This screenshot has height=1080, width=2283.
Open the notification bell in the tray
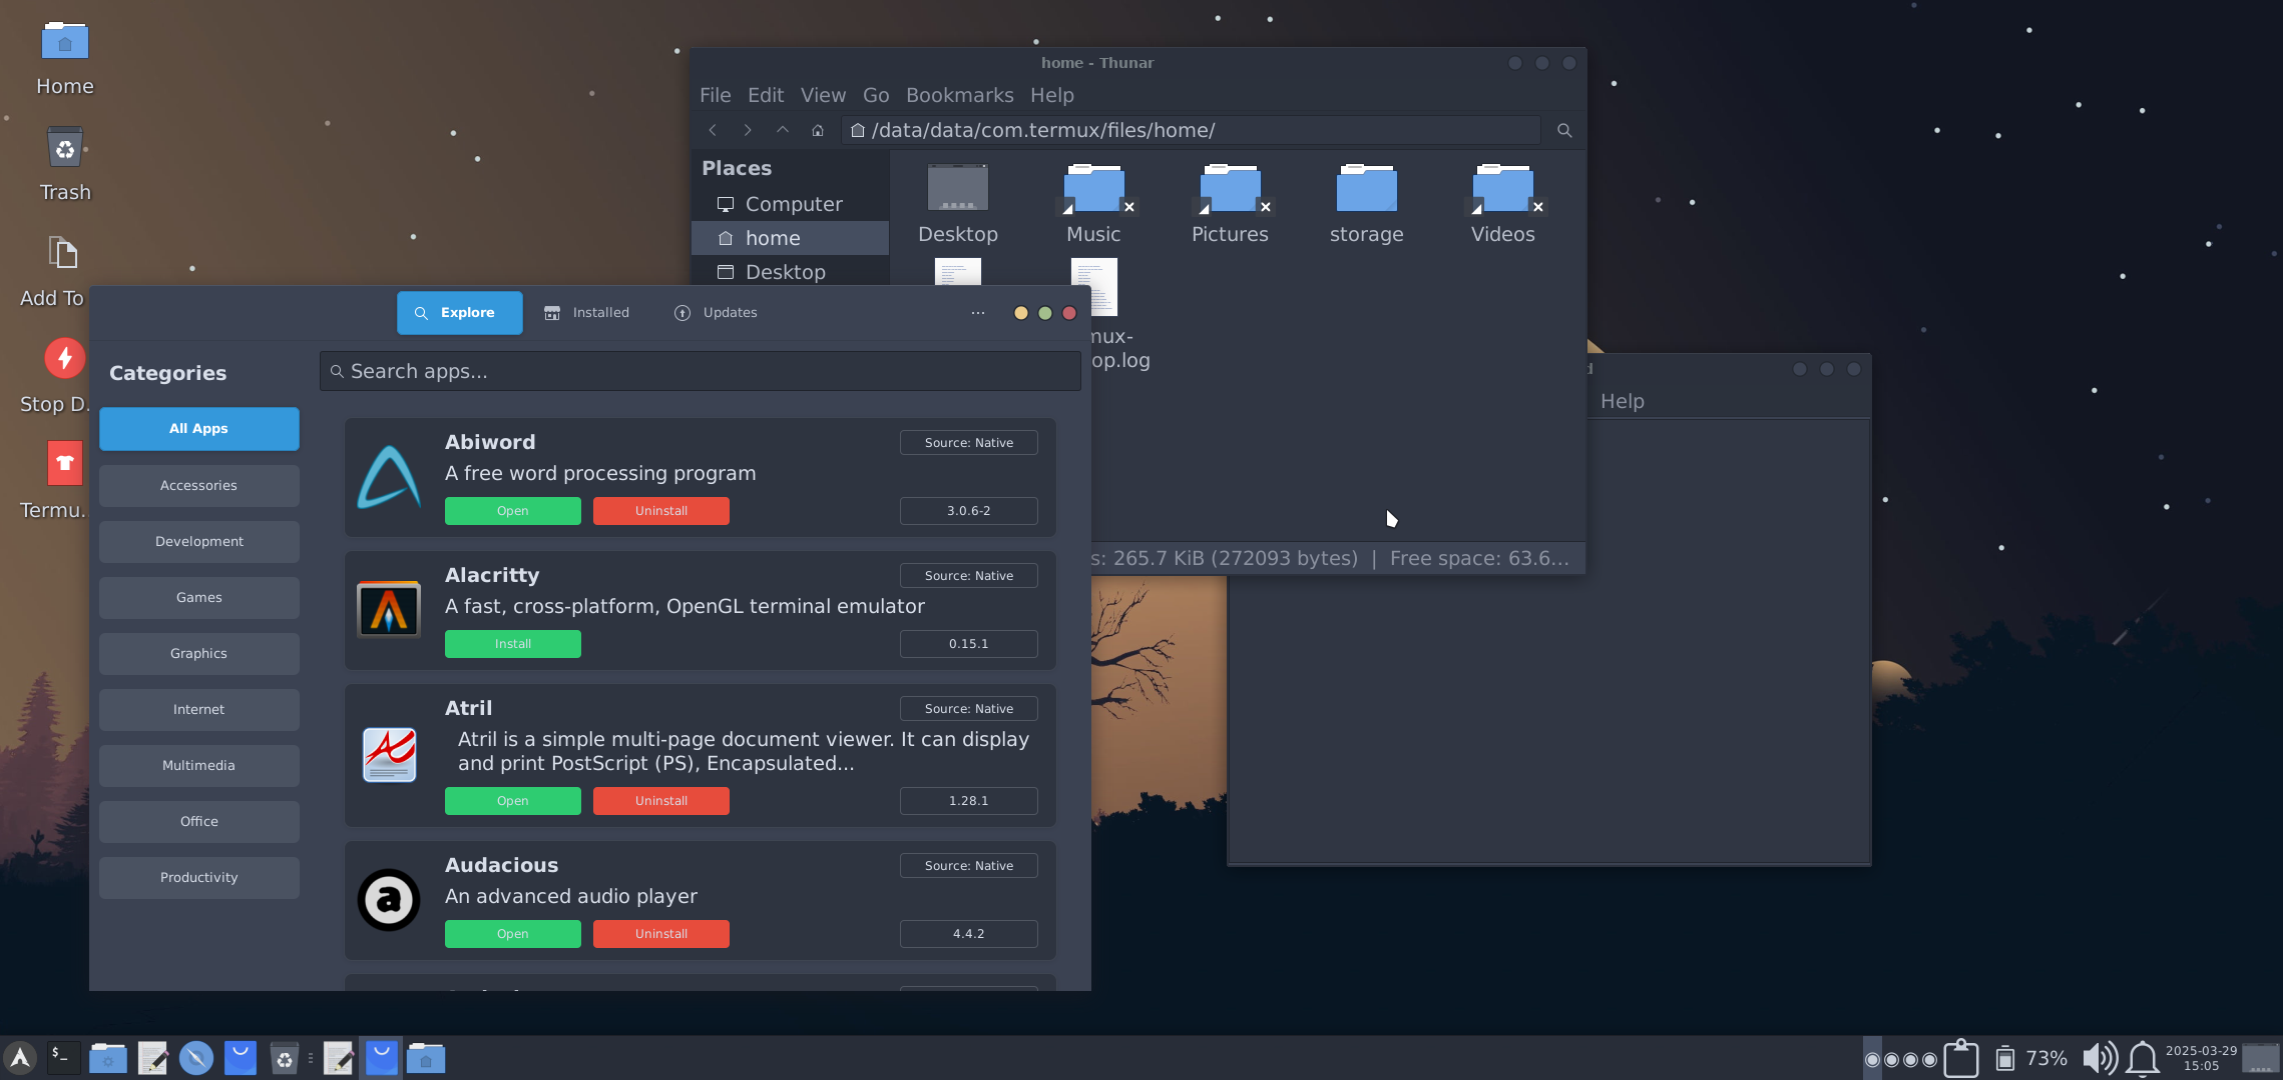(2142, 1058)
